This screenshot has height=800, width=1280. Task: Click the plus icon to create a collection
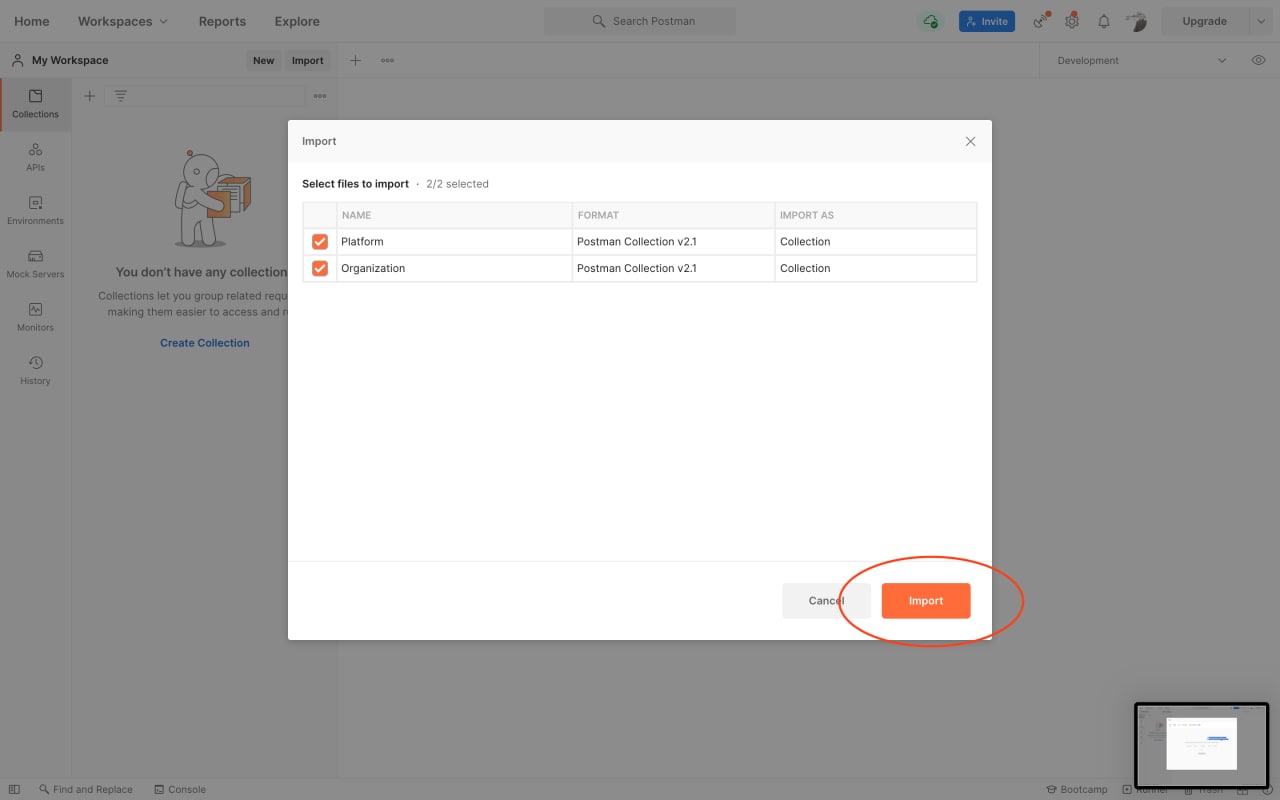89,96
